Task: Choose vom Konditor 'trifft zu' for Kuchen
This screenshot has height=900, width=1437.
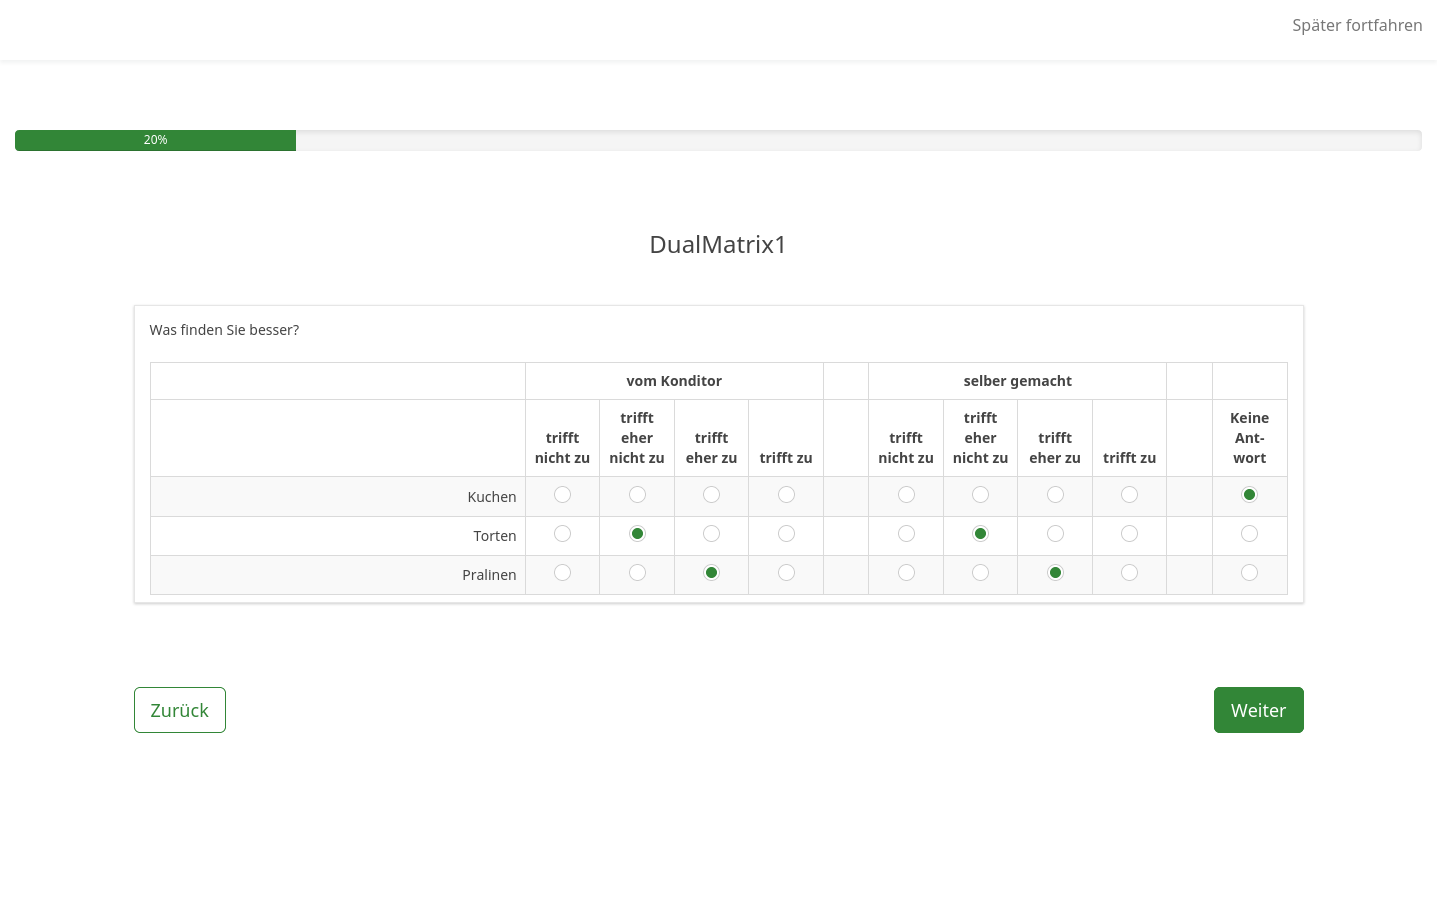Action: pos(786,495)
